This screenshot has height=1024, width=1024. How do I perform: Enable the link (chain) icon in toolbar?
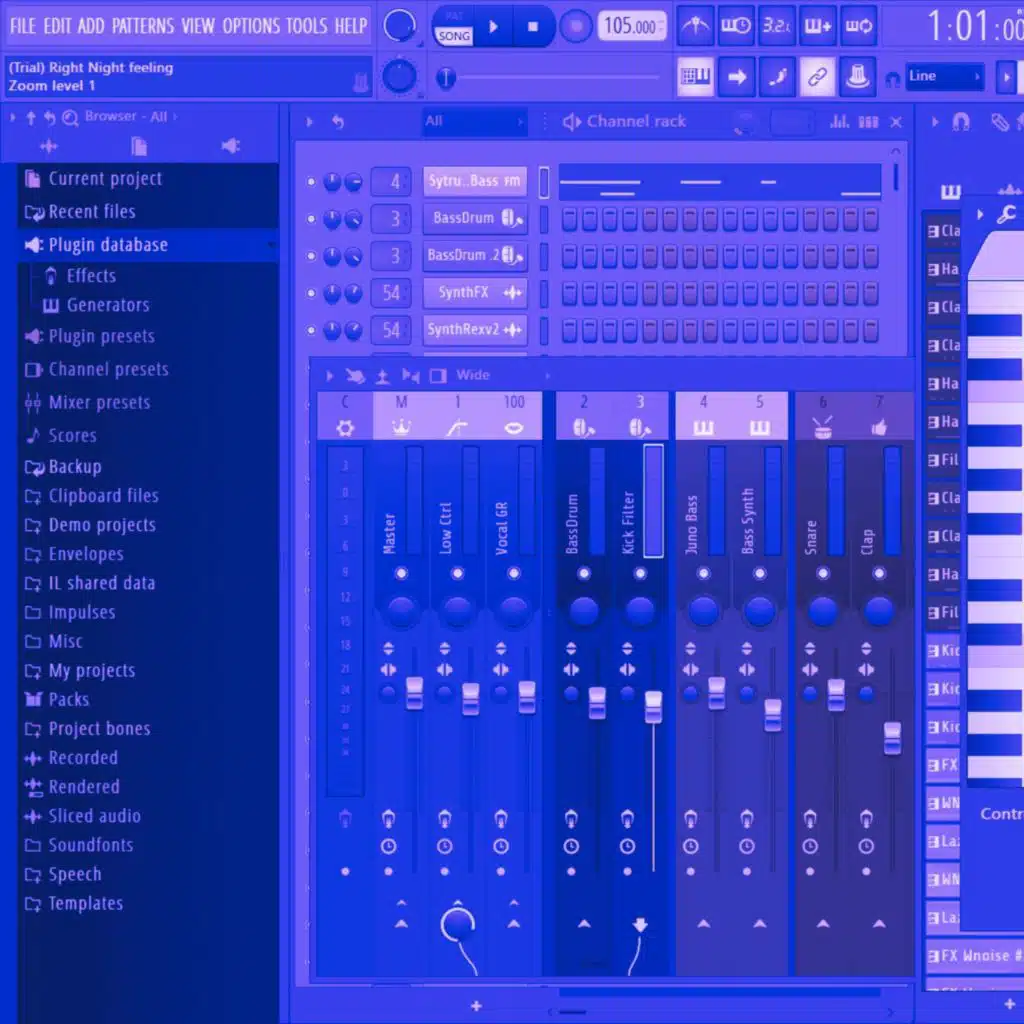pos(817,77)
